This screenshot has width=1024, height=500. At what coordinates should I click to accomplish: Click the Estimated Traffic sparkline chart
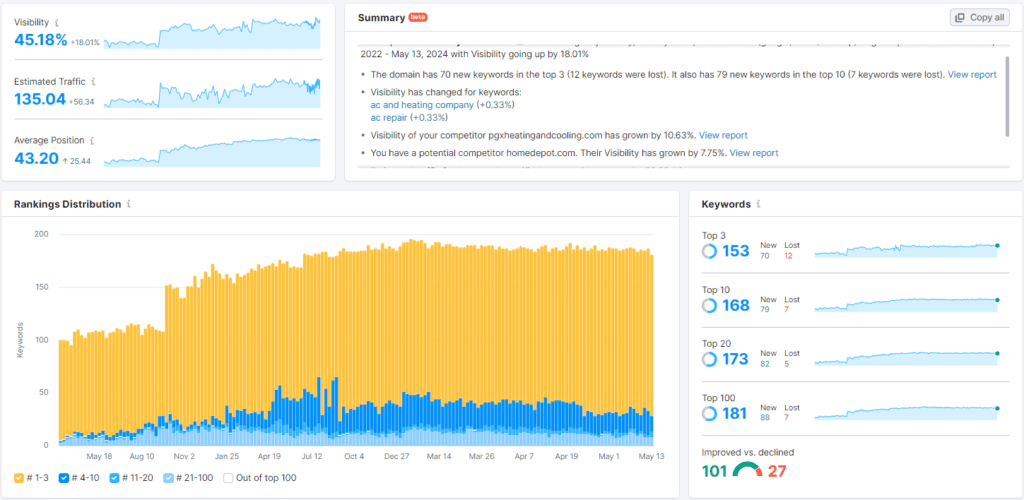coord(212,92)
